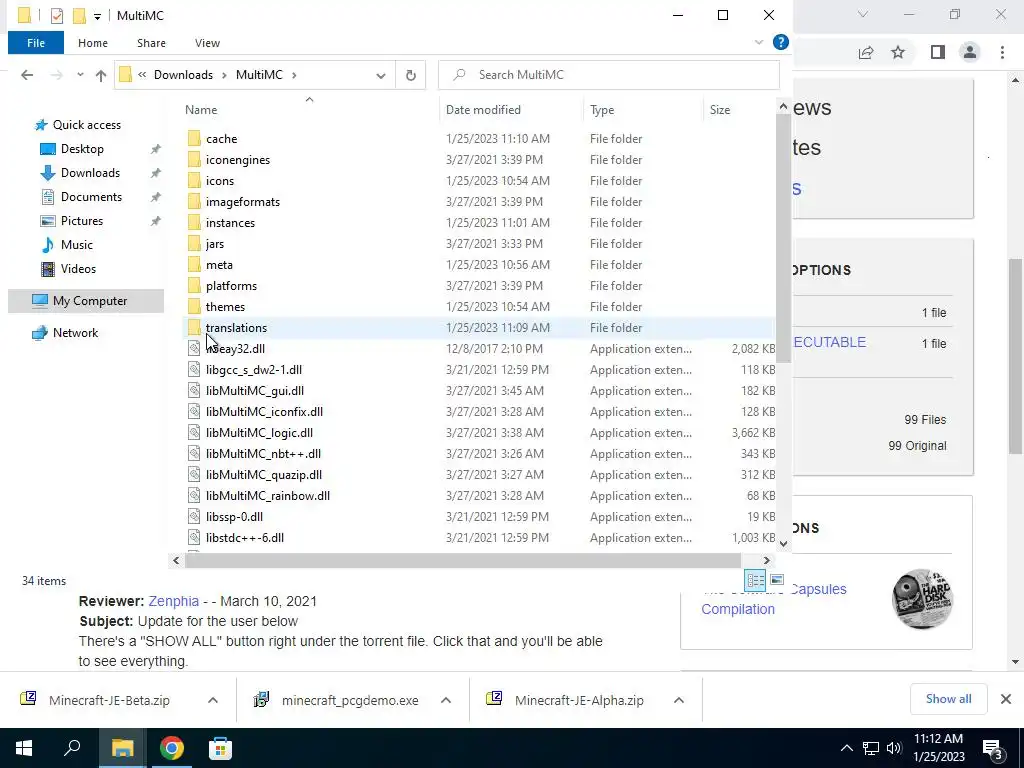Open the File menu tab

click(36, 43)
